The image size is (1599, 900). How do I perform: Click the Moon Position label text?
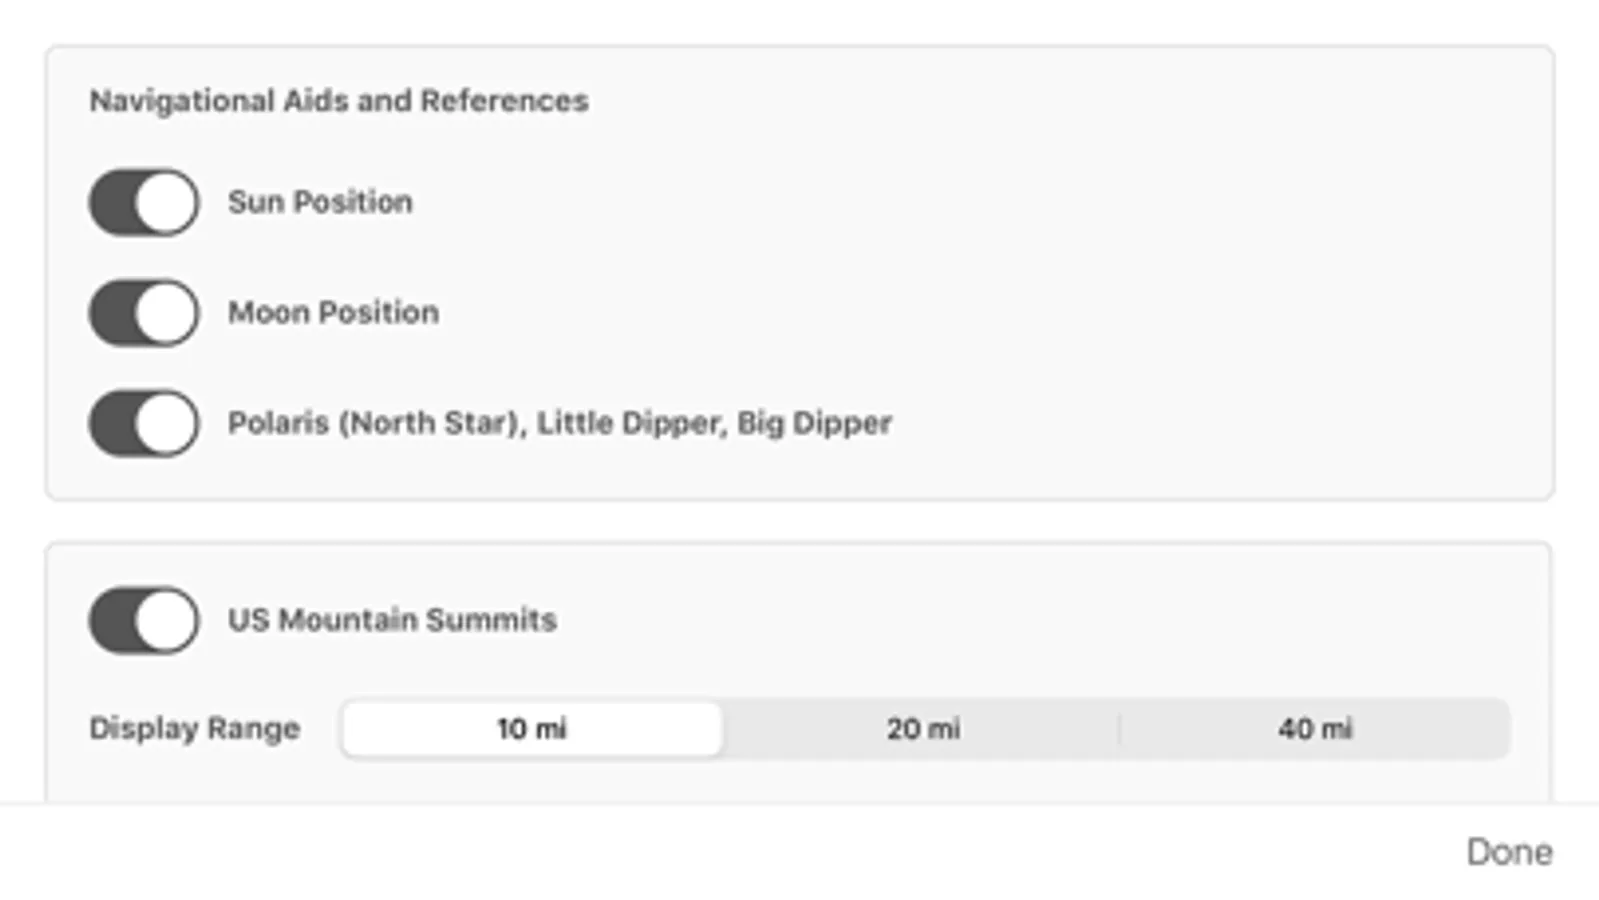[x=333, y=313]
